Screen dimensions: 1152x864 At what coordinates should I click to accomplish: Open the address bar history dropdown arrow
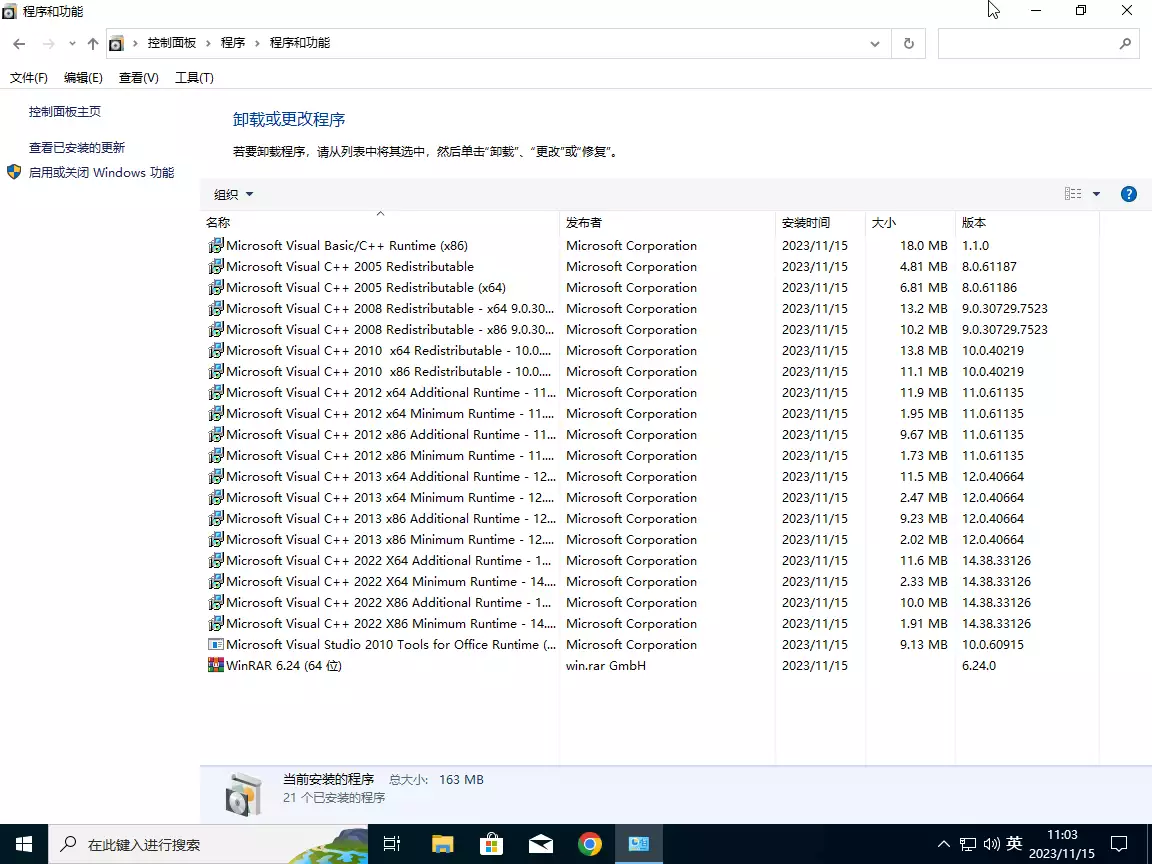tap(874, 43)
